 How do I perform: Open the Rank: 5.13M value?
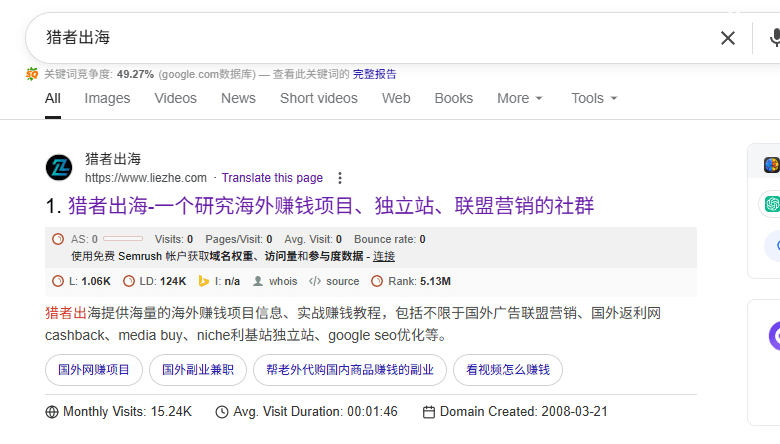click(419, 281)
